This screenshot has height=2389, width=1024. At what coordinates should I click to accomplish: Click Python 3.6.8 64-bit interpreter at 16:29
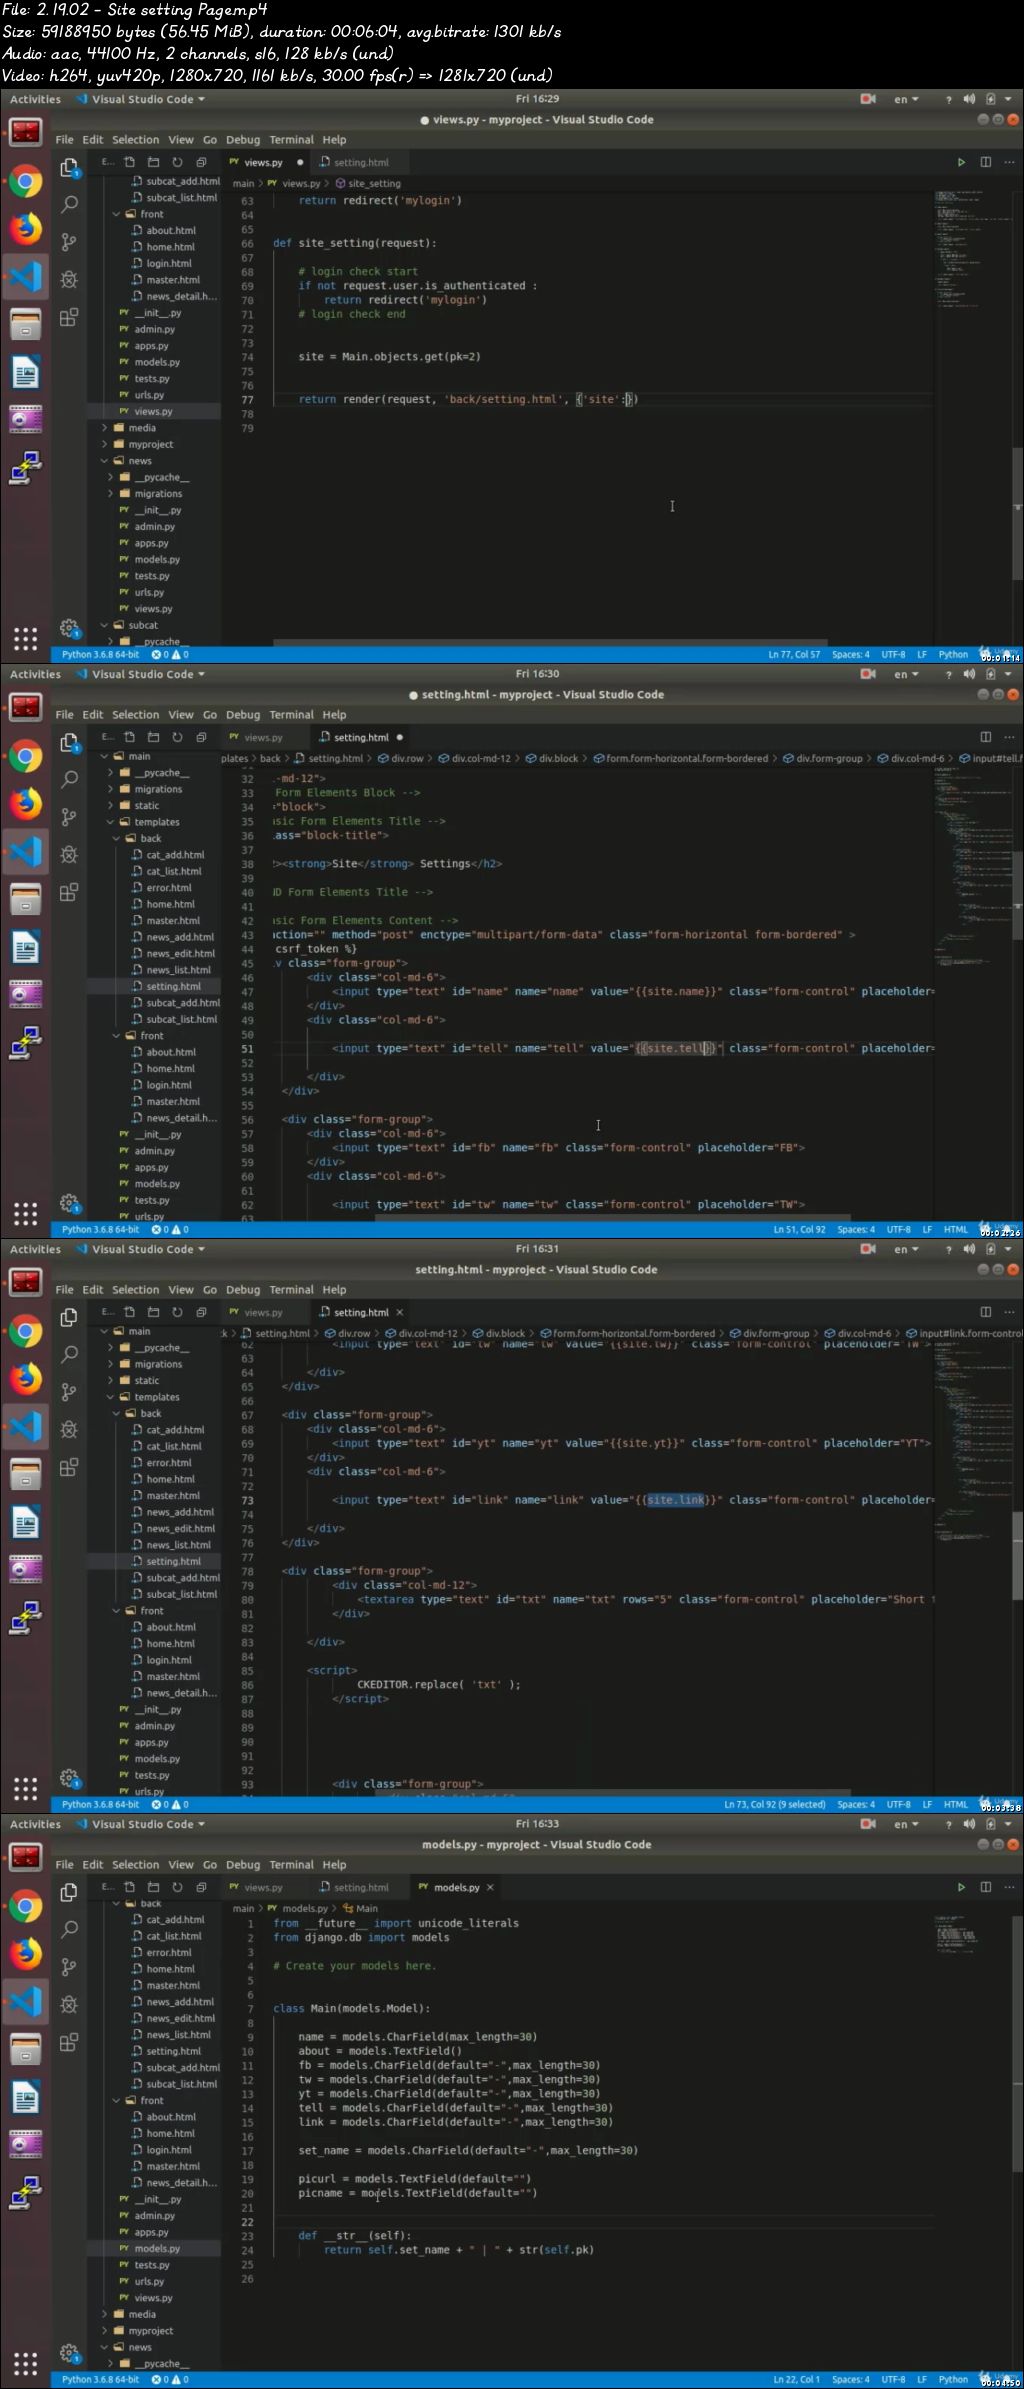[100, 655]
